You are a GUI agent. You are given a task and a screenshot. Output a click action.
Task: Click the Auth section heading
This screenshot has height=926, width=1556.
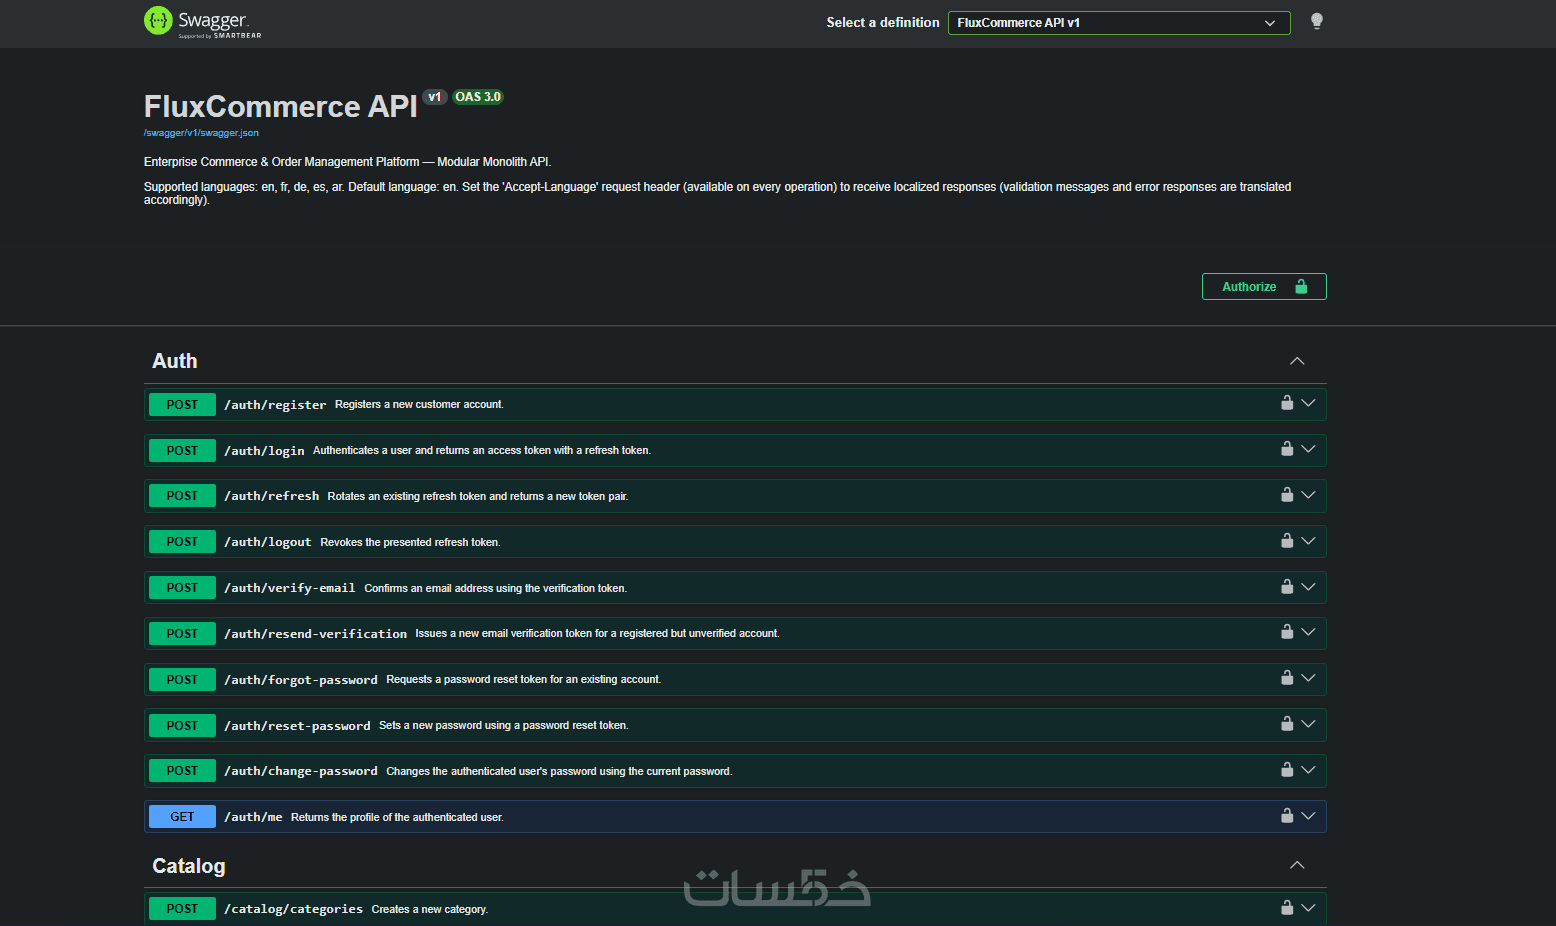click(175, 361)
